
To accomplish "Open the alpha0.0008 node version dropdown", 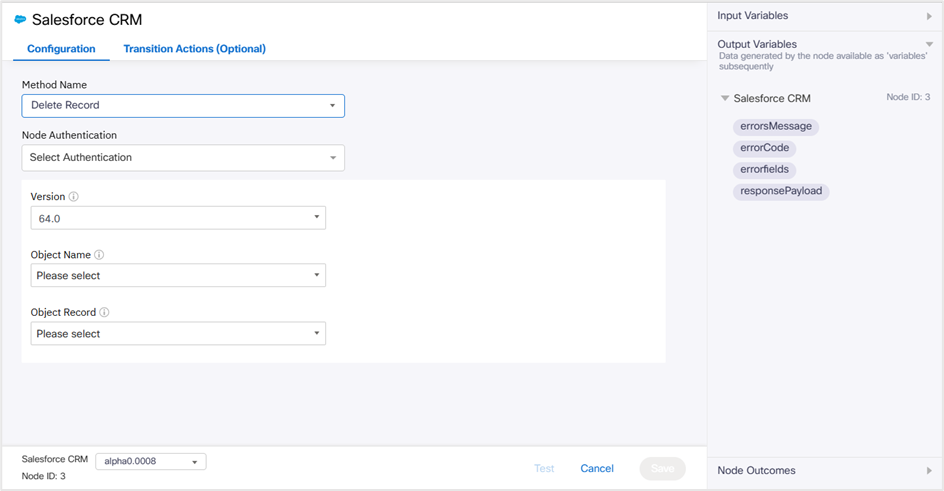I will (x=151, y=462).
